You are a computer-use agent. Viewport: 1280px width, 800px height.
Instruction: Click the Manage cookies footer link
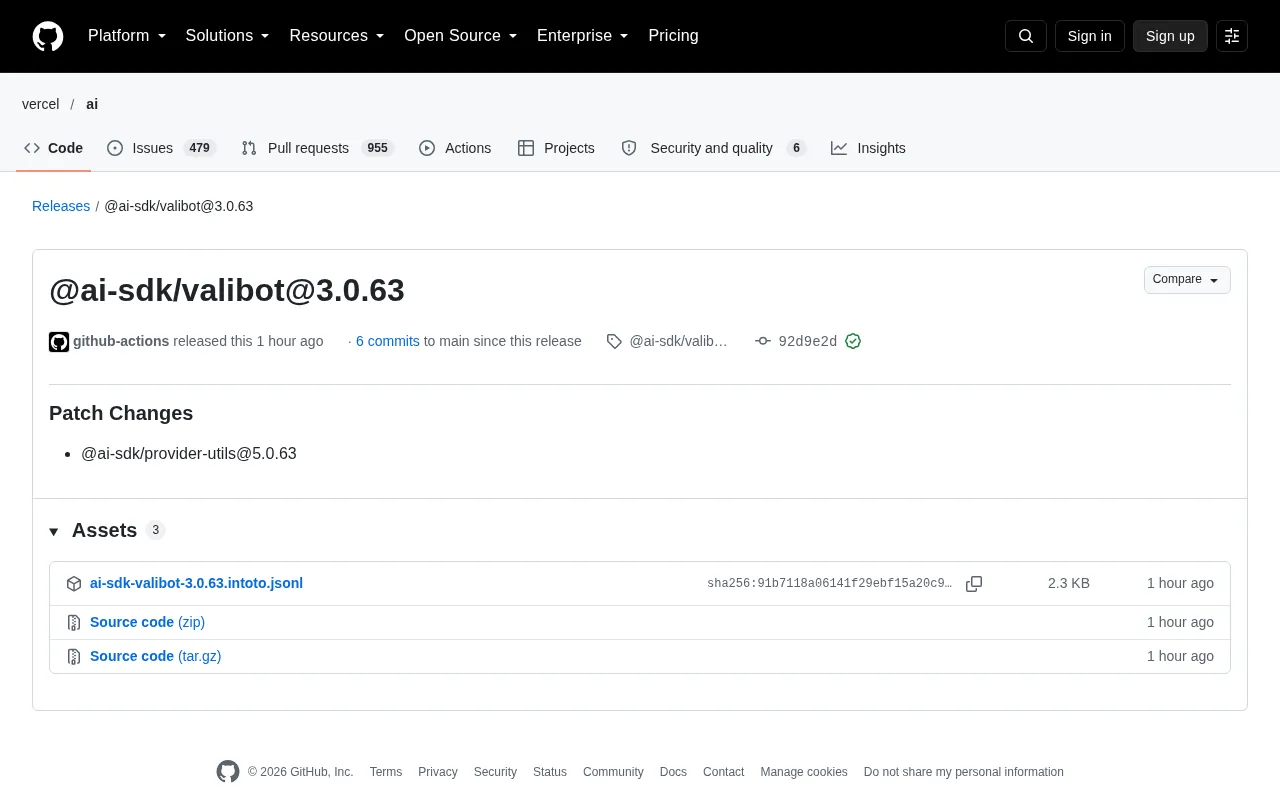(x=804, y=772)
